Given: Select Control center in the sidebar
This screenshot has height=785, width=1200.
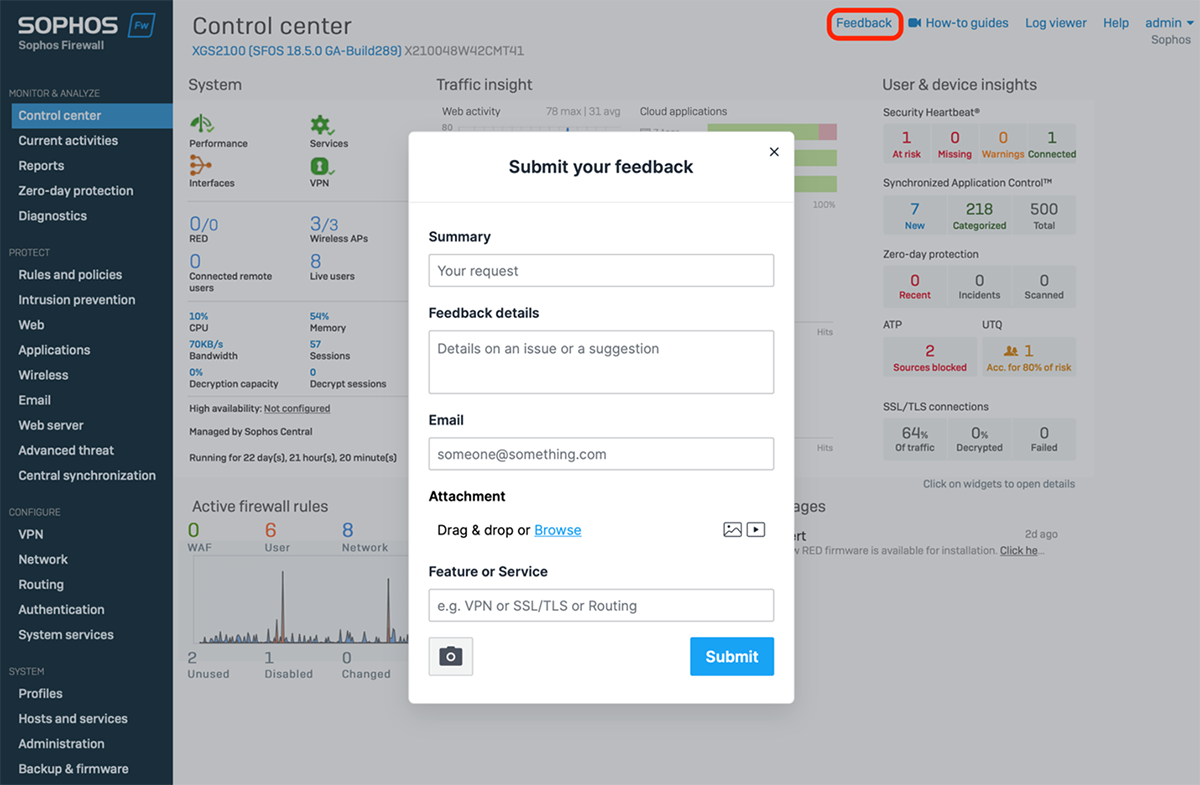Looking at the screenshot, I should pos(60,115).
